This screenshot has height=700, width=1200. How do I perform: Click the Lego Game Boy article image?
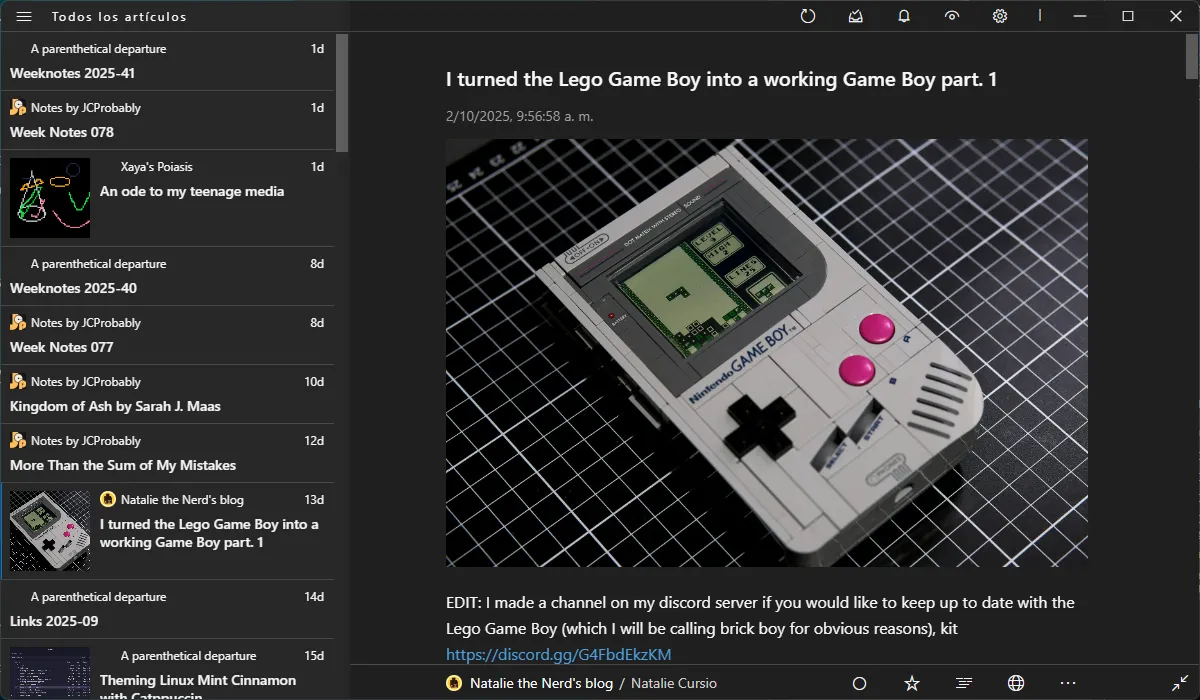[x=766, y=352]
